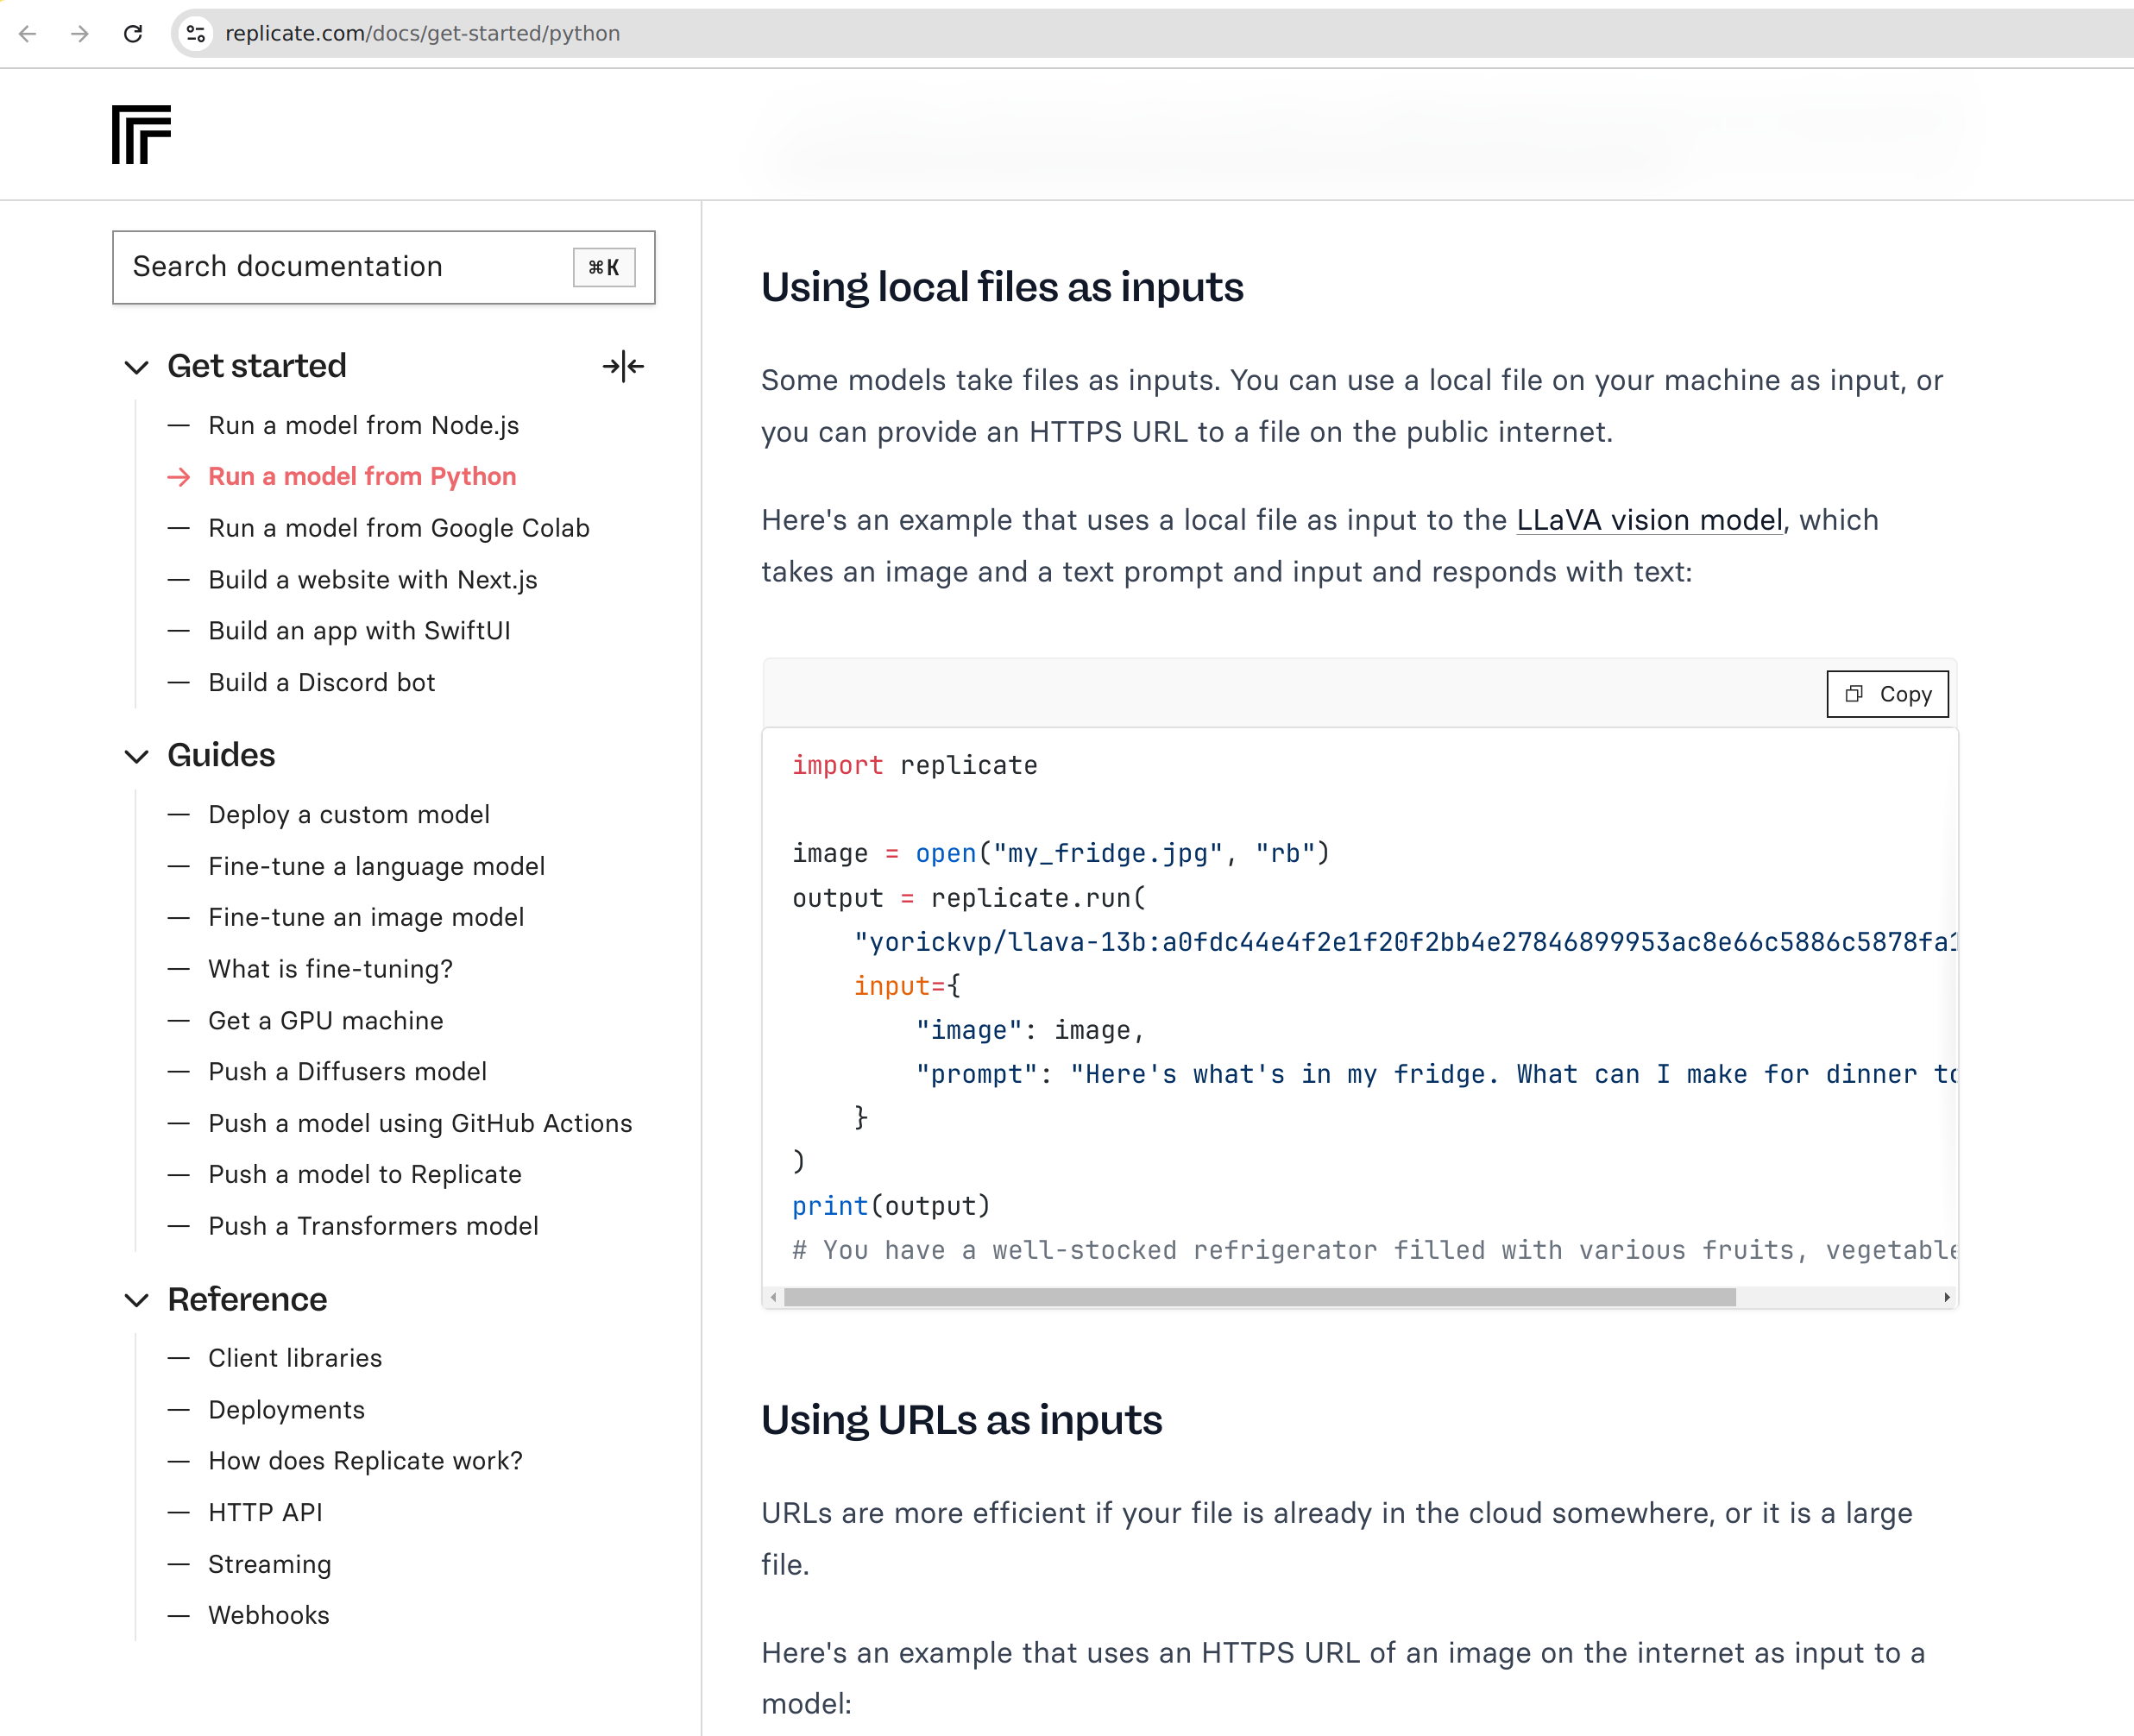This screenshot has width=2134, height=1736.
Task: Collapse the Guides section chevron
Action: (x=137, y=756)
